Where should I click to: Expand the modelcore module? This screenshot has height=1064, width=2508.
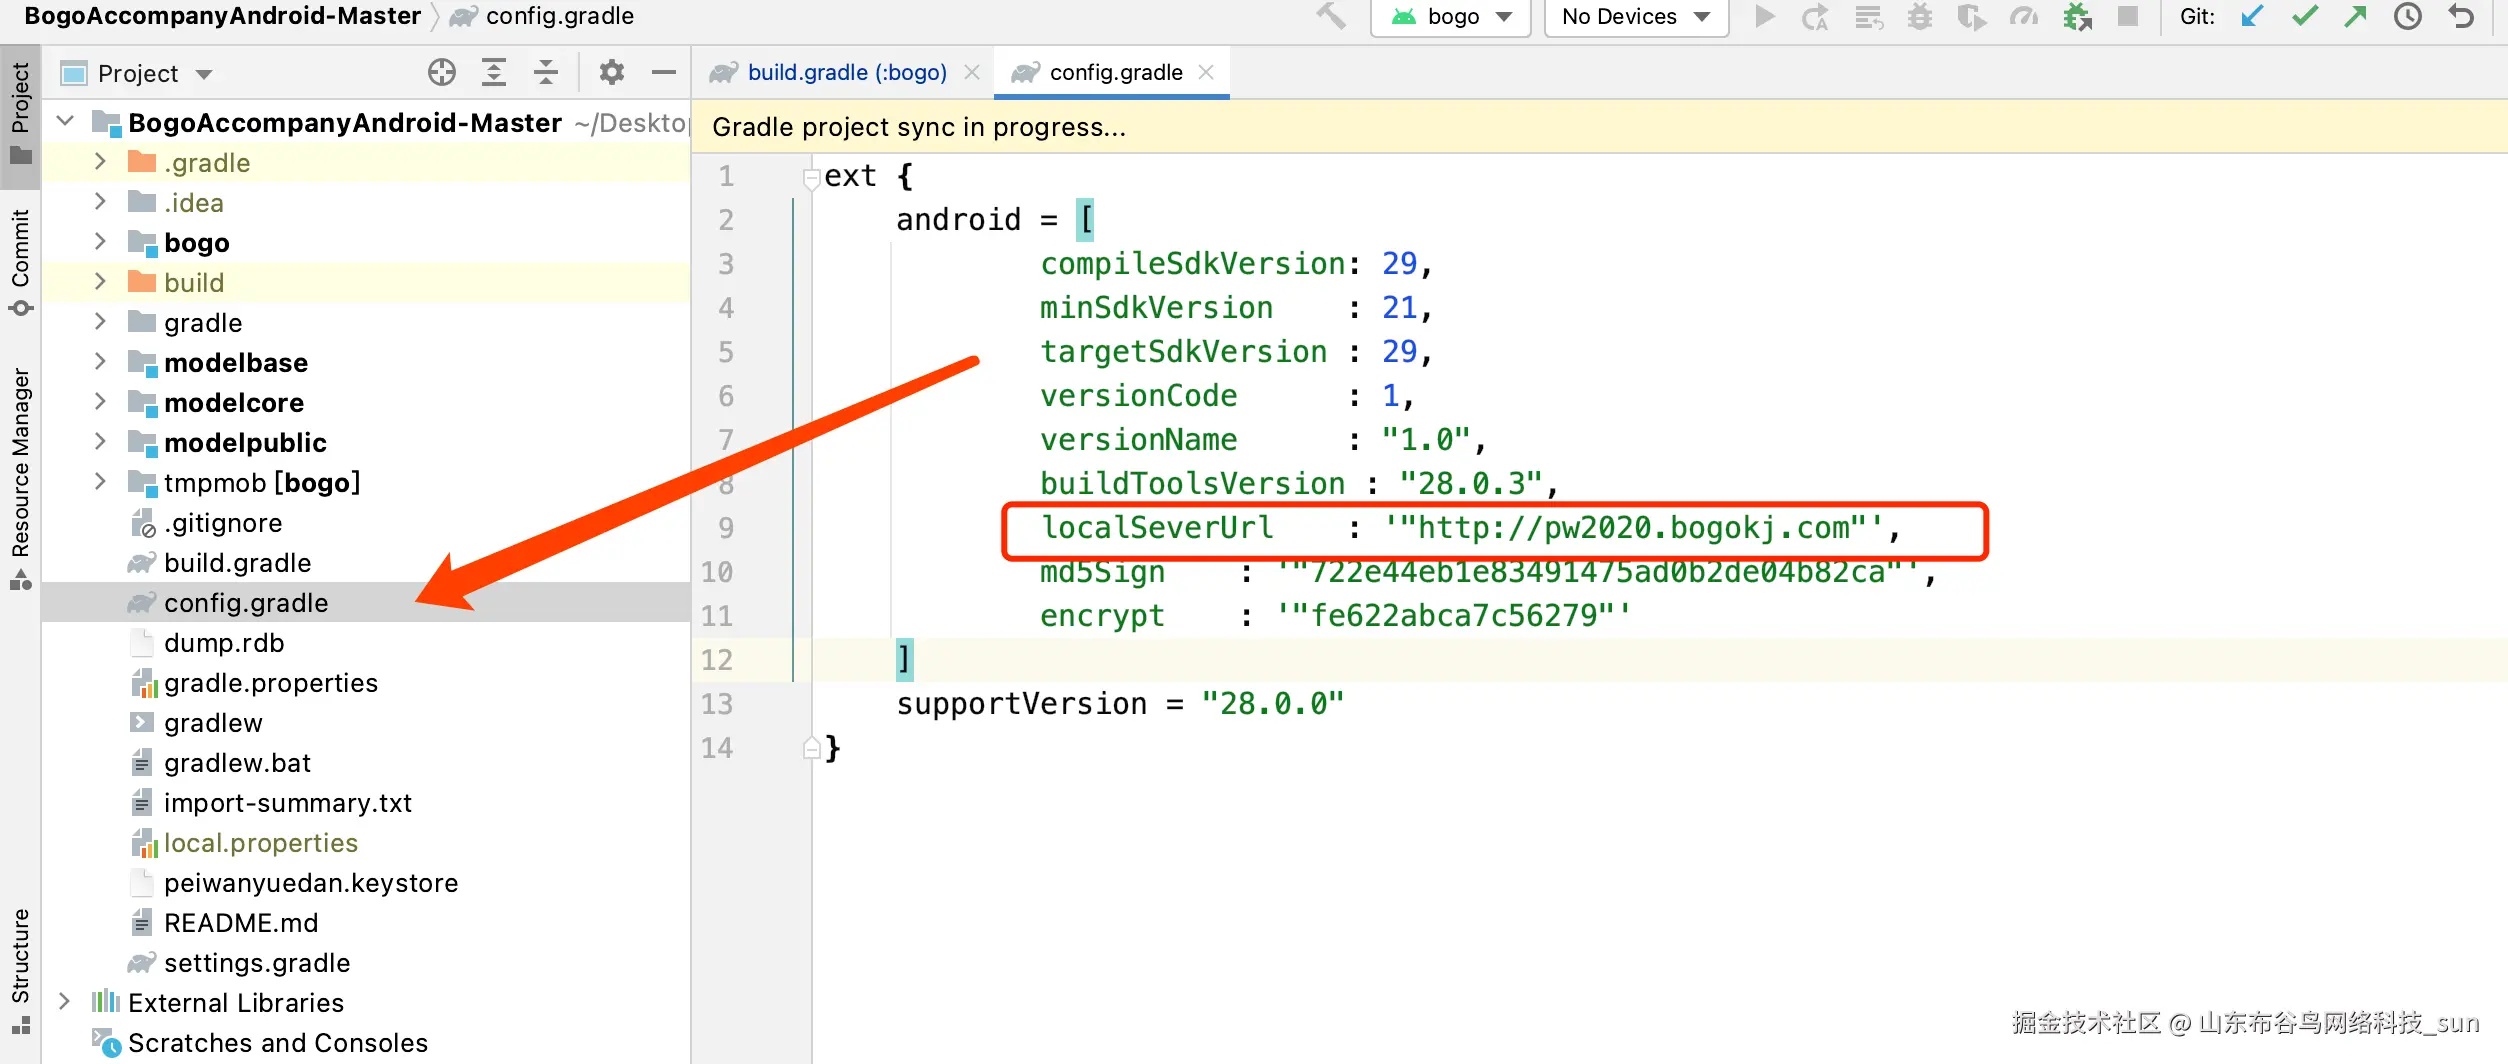99,402
